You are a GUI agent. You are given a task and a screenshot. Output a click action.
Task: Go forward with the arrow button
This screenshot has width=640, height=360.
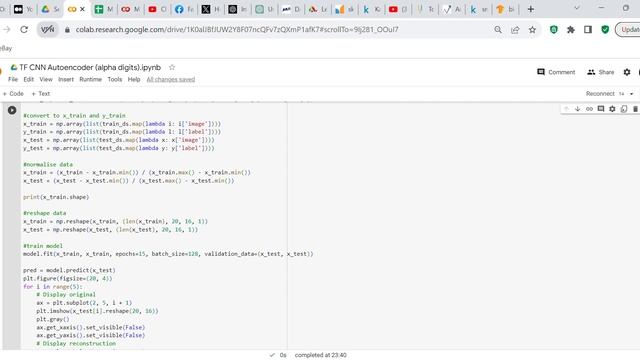(x=7, y=29)
